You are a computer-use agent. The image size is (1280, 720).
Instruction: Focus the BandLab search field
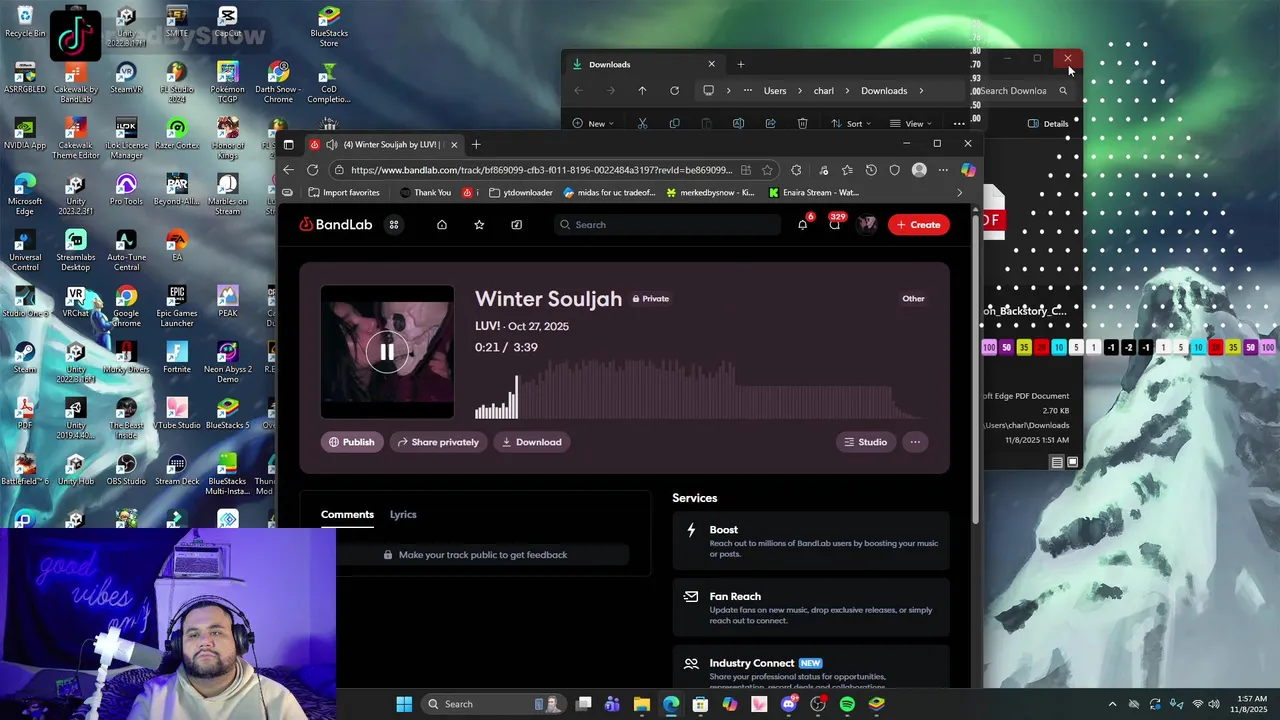point(667,225)
